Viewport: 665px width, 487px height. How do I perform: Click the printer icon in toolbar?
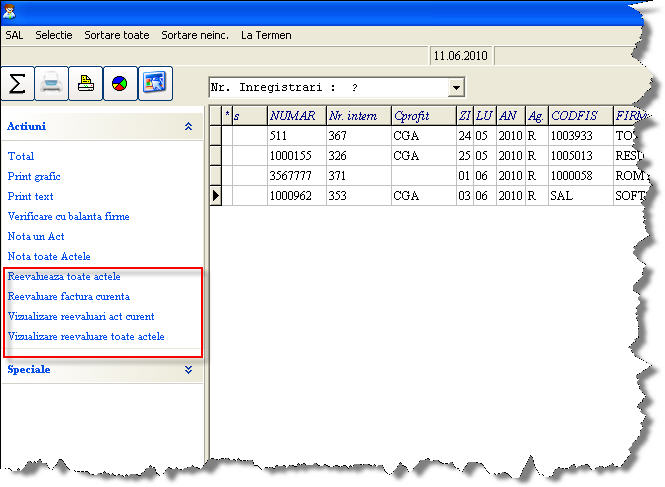pos(52,83)
